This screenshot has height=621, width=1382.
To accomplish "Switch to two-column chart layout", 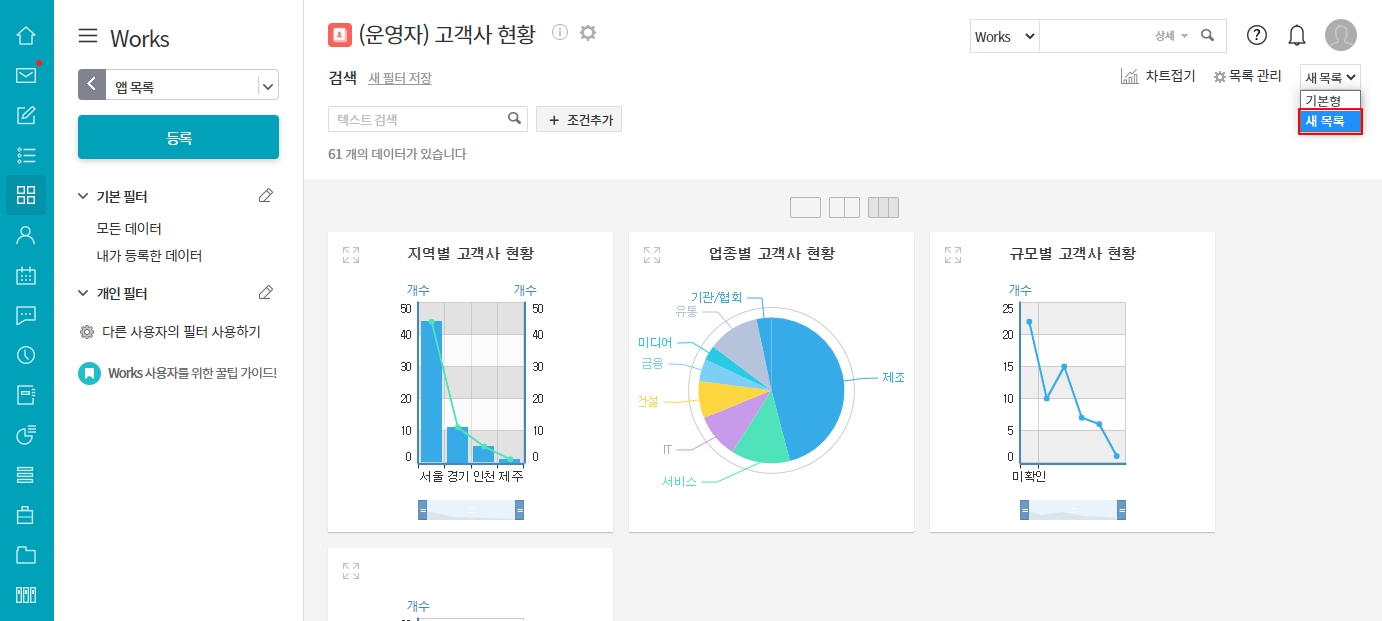I will [844, 208].
